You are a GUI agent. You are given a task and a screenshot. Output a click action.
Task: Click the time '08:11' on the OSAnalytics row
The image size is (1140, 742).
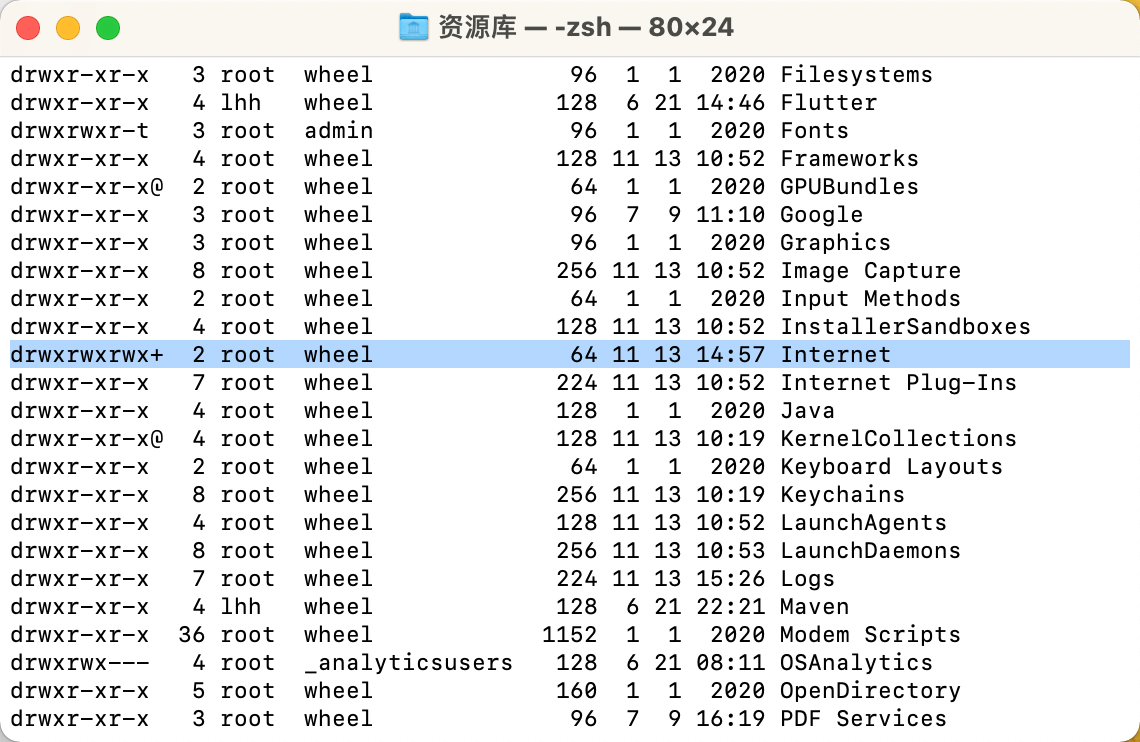pos(730,663)
